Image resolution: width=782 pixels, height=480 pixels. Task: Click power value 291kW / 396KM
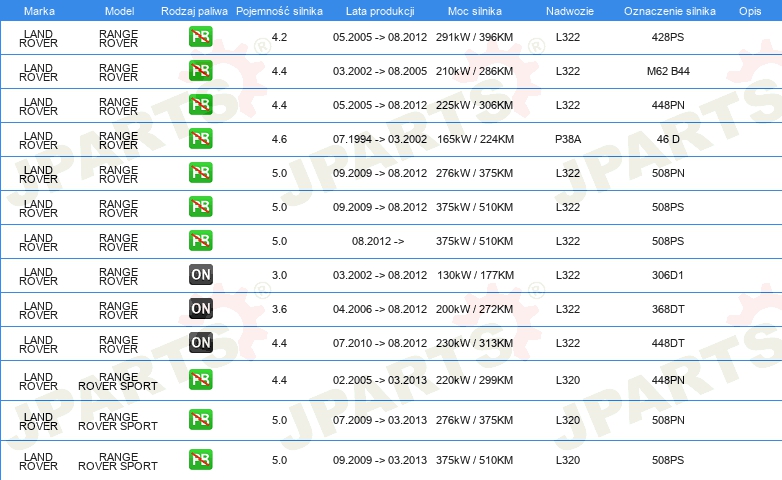pyautogui.click(x=474, y=37)
